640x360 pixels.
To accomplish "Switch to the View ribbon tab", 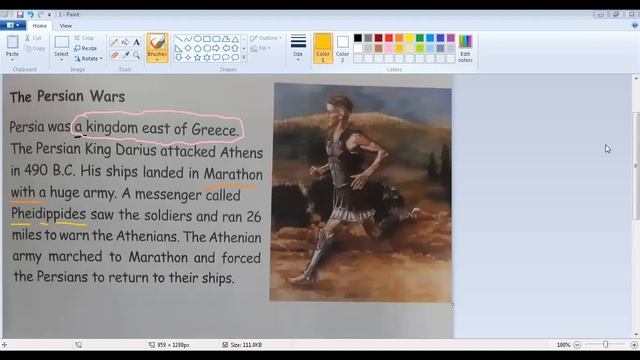I will 65,26.
